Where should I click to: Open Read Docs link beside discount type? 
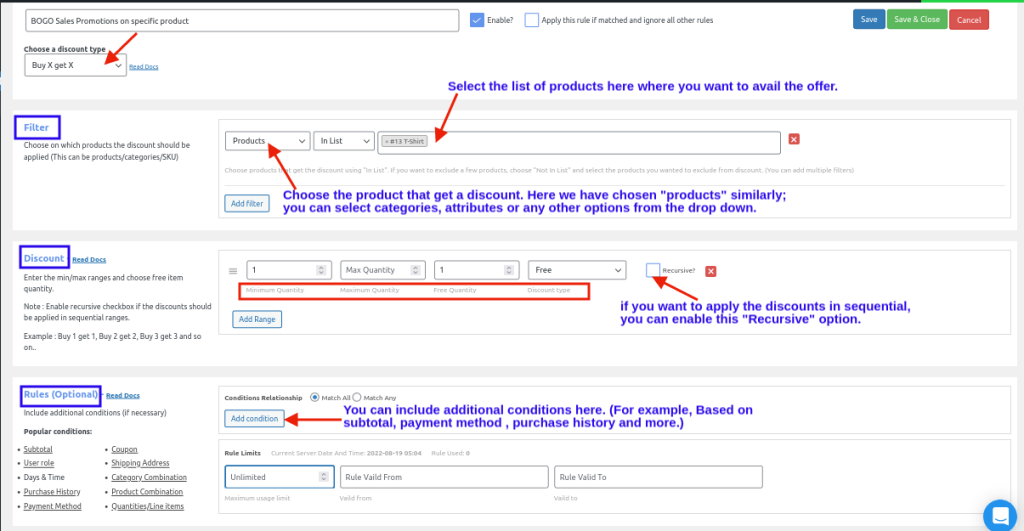[x=144, y=67]
